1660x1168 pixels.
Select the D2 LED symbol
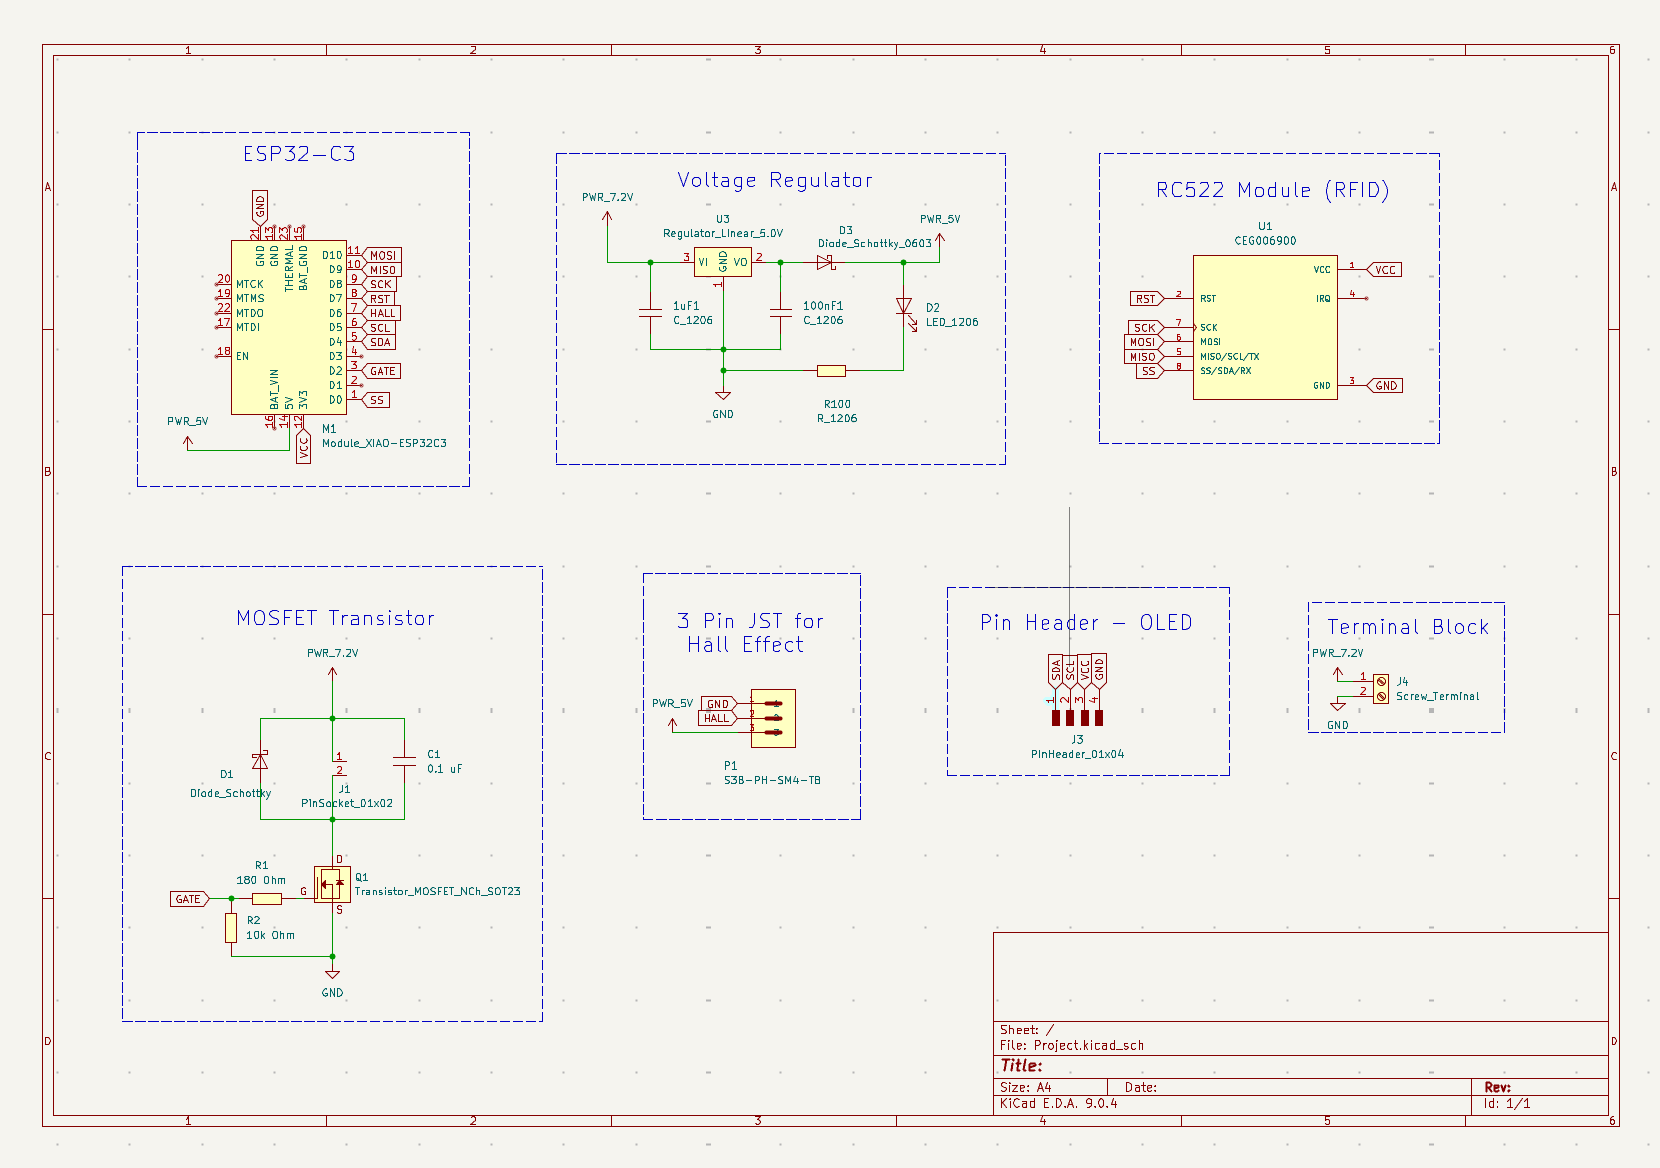[x=904, y=307]
